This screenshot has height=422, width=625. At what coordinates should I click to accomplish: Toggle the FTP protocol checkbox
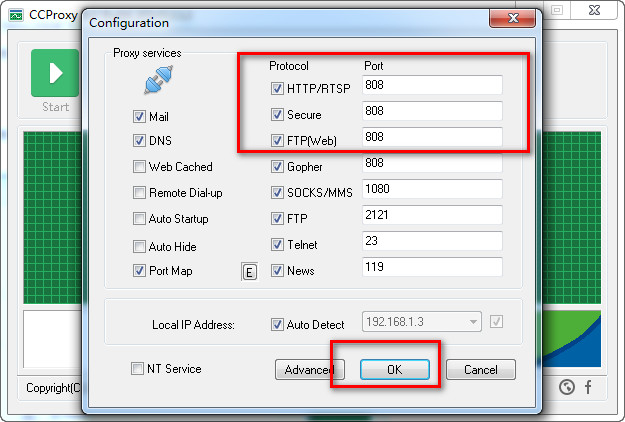[277, 218]
